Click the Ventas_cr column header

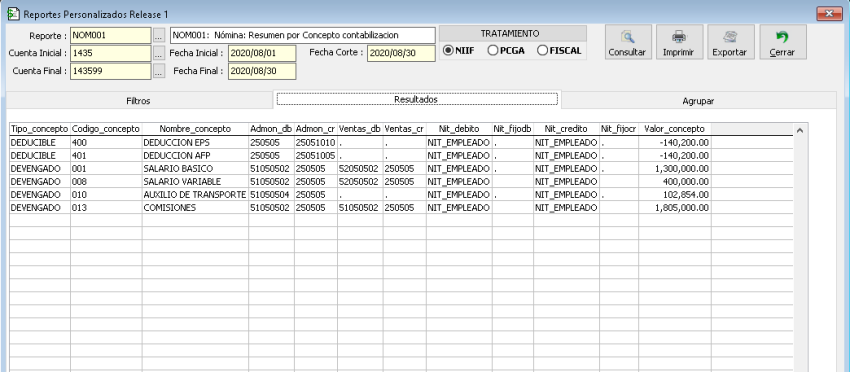click(x=404, y=129)
